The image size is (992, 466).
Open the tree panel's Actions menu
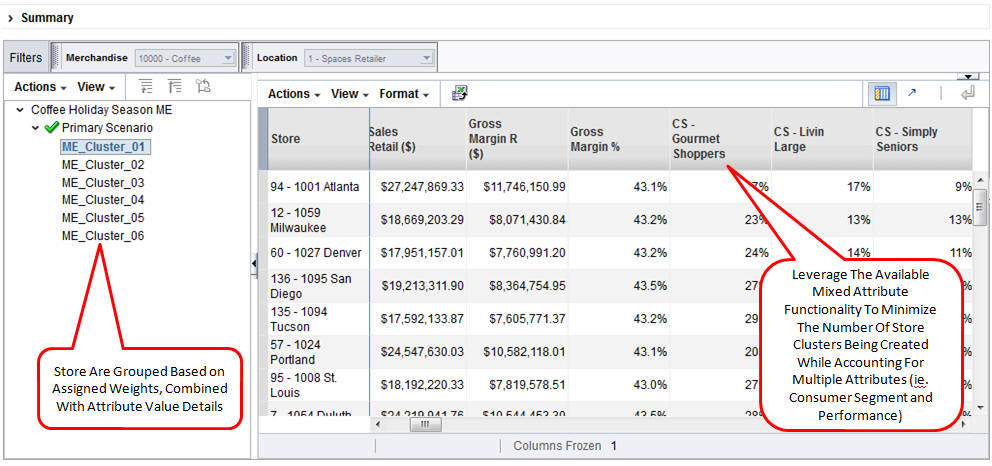[x=40, y=87]
